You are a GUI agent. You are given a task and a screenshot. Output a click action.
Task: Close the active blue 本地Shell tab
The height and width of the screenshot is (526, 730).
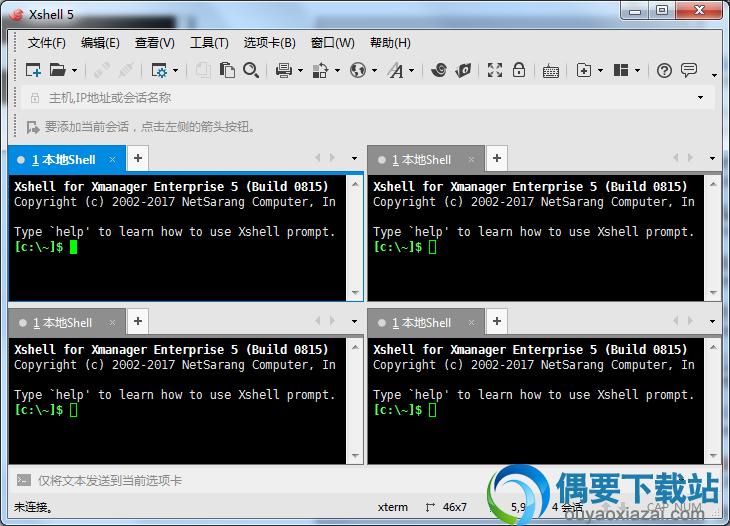point(112,160)
